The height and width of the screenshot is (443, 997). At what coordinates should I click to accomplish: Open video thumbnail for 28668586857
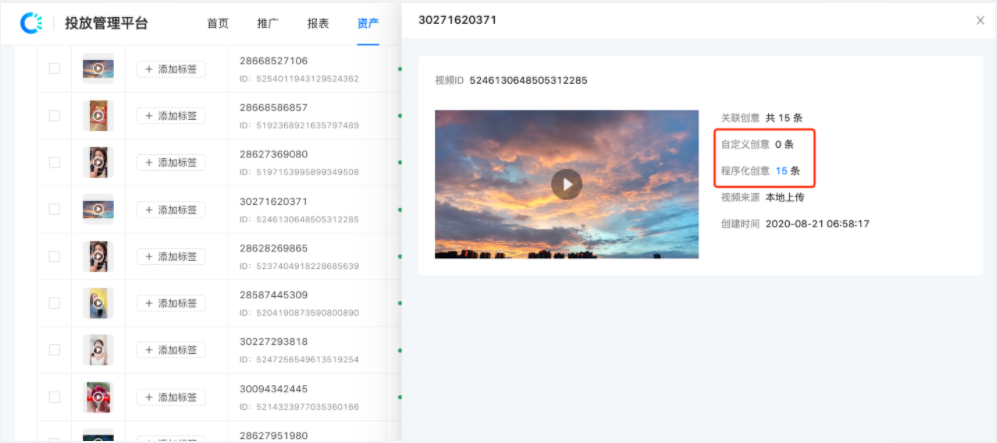98,116
